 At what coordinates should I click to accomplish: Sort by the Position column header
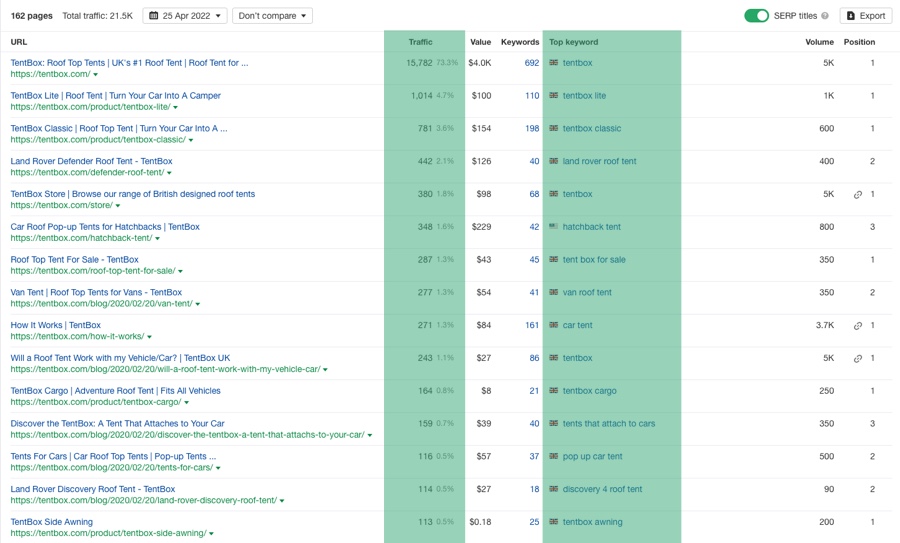(859, 42)
